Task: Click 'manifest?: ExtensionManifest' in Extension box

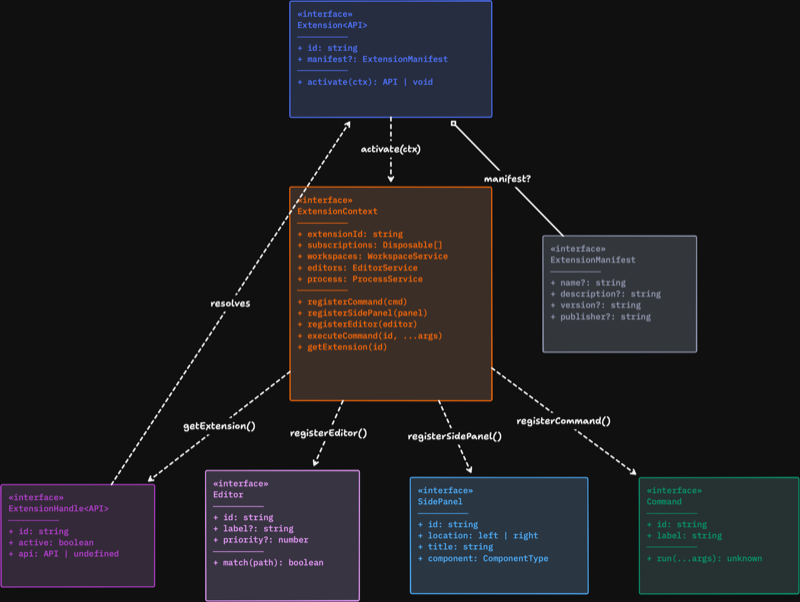Action: [x=377, y=59]
